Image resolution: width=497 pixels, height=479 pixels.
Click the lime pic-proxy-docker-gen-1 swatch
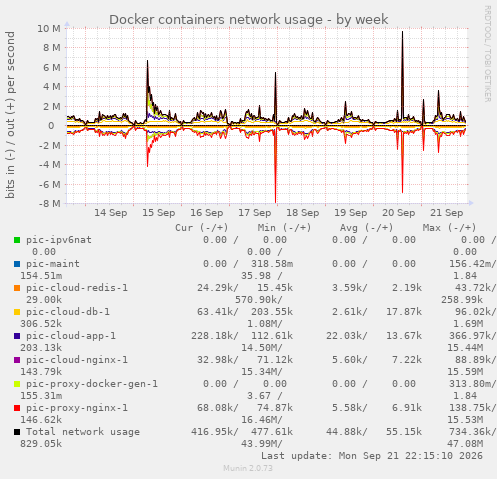pyautogui.click(x=17, y=384)
